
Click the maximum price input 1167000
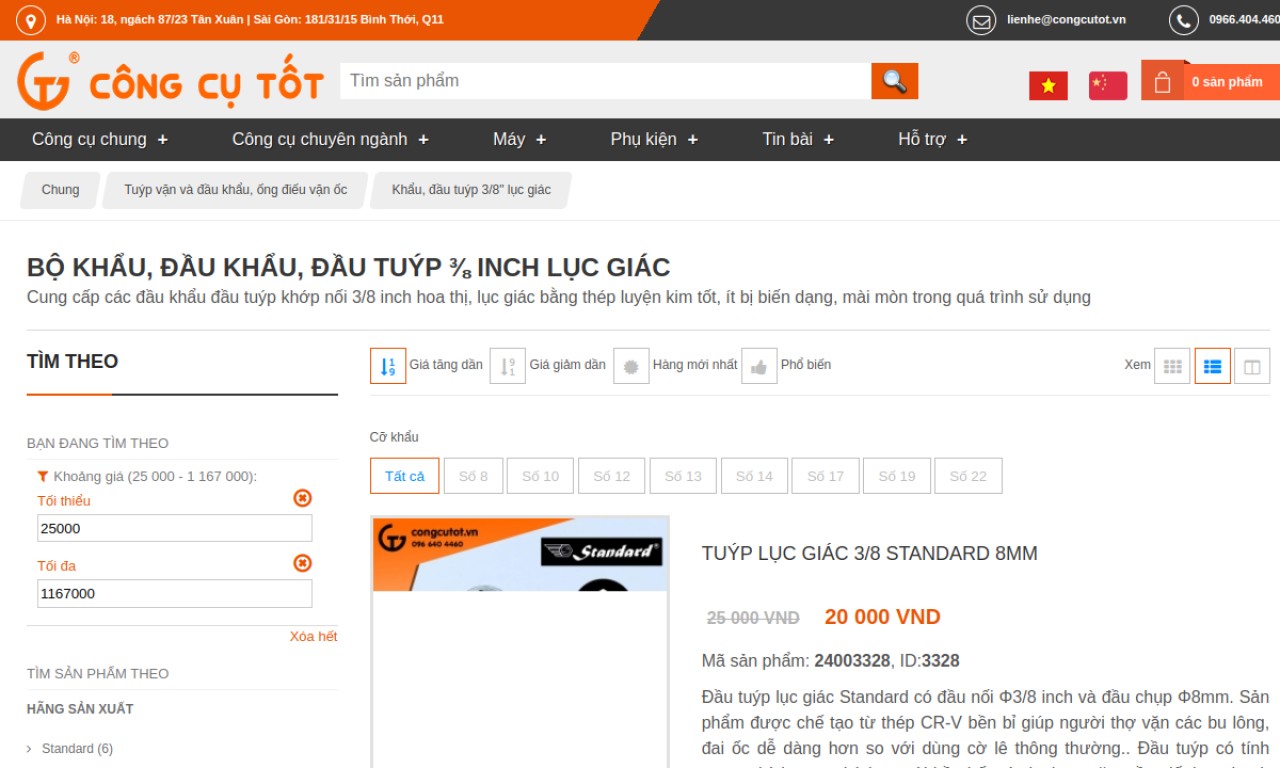point(175,593)
